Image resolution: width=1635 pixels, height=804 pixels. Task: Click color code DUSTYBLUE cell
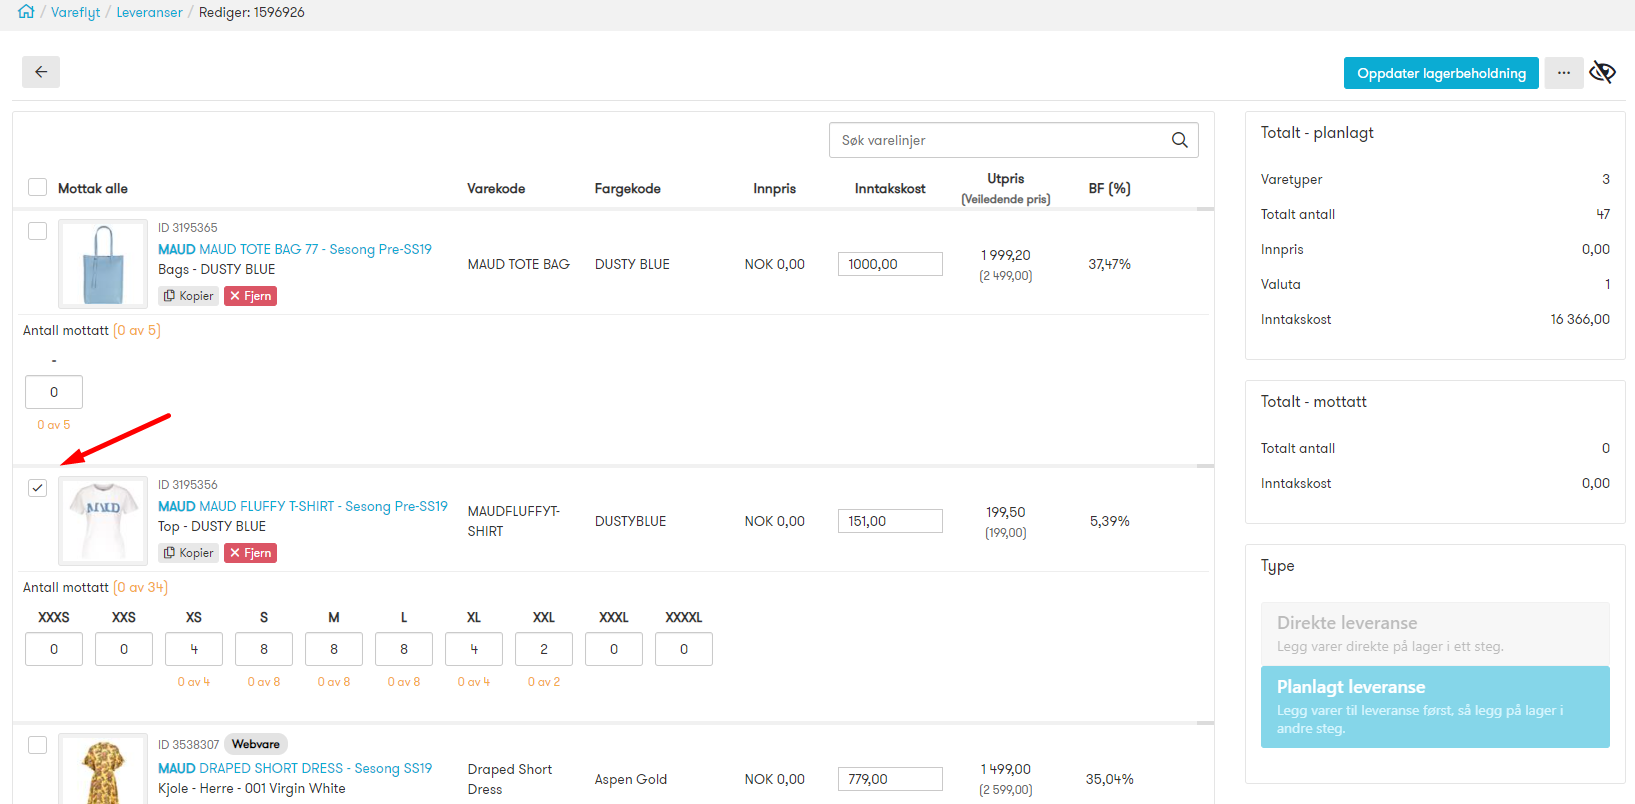pos(630,521)
